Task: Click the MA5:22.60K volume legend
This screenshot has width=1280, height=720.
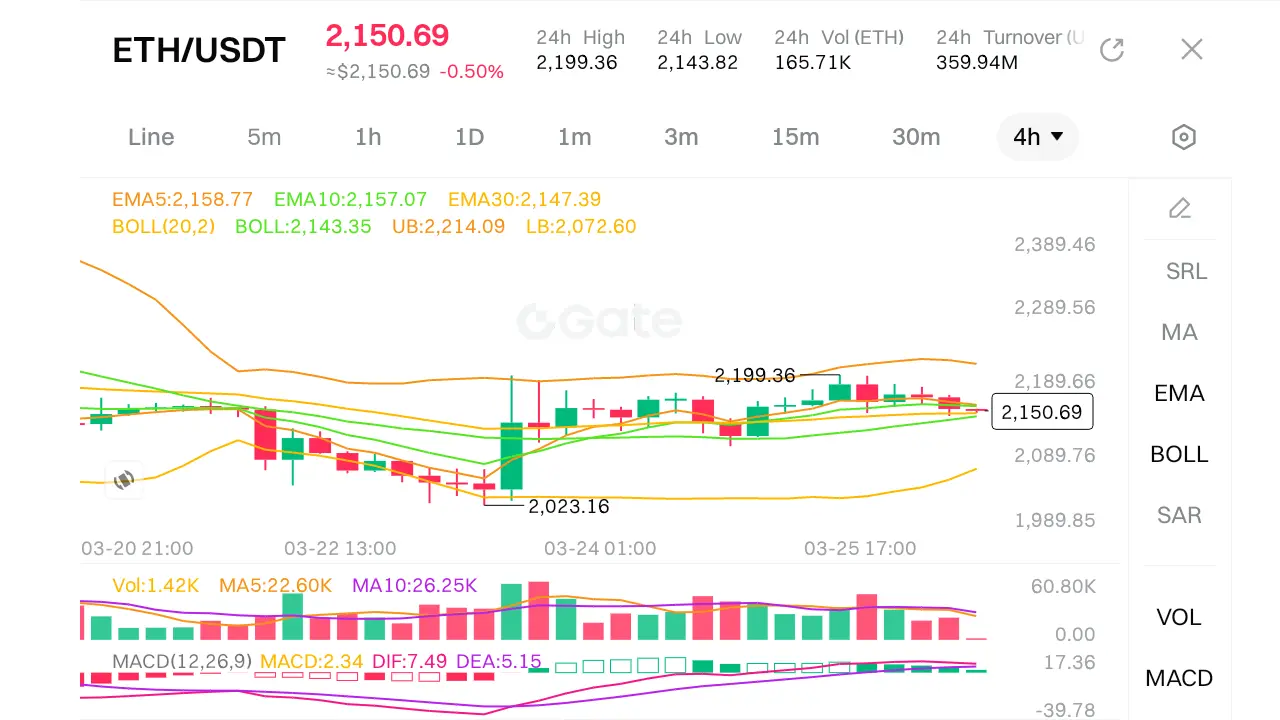Action: click(x=276, y=585)
